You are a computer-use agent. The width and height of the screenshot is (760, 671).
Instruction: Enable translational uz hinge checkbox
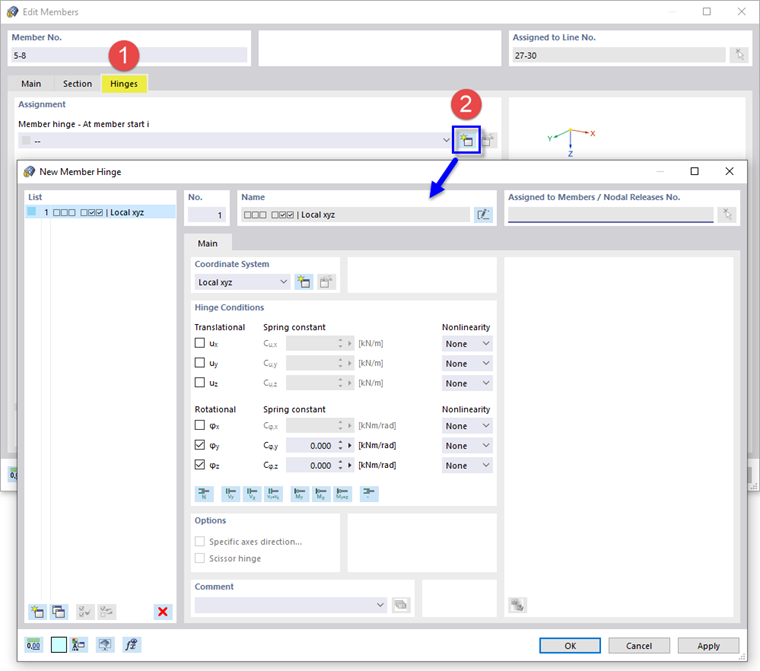(200, 383)
